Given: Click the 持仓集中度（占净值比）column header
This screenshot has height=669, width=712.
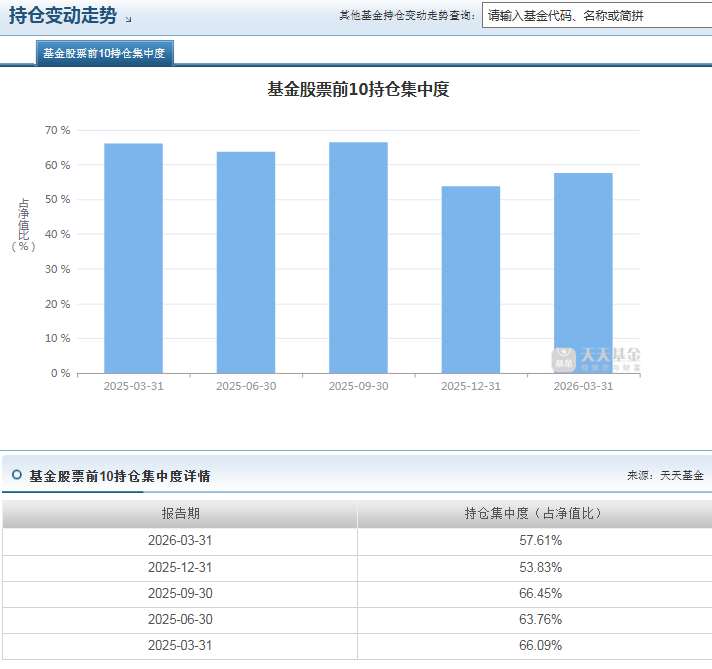Looking at the screenshot, I should coord(534,514).
